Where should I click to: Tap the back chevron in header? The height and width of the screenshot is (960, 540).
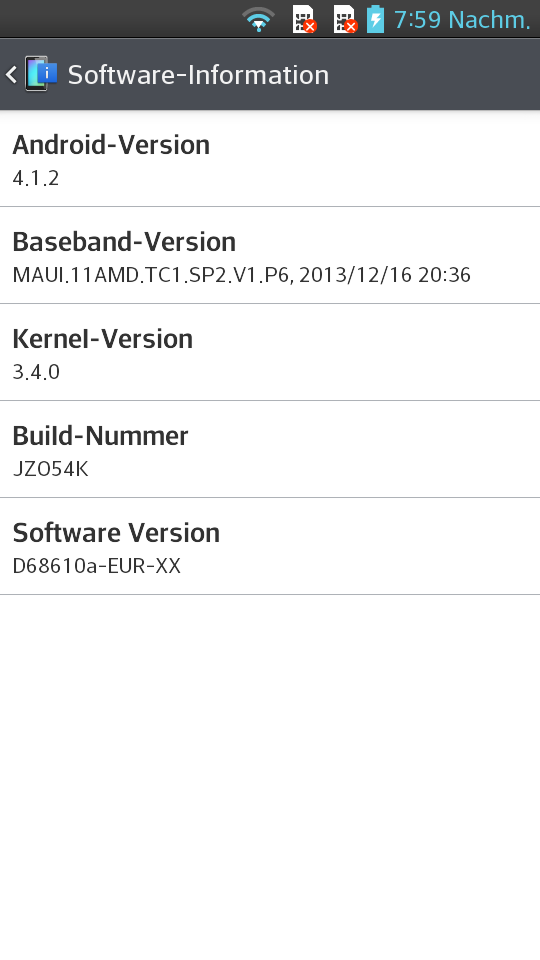pos(11,75)
